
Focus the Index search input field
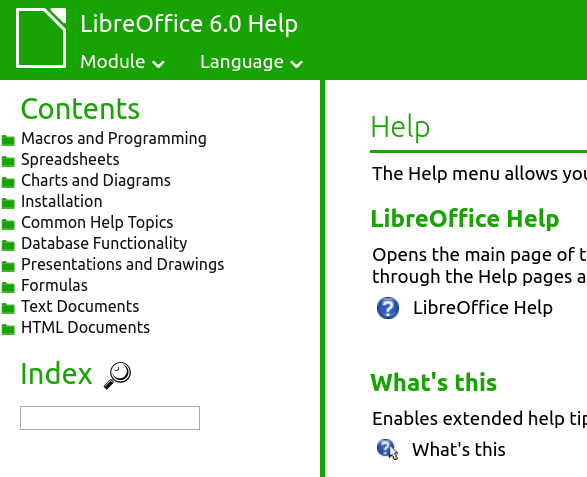[x=110, y=418]
